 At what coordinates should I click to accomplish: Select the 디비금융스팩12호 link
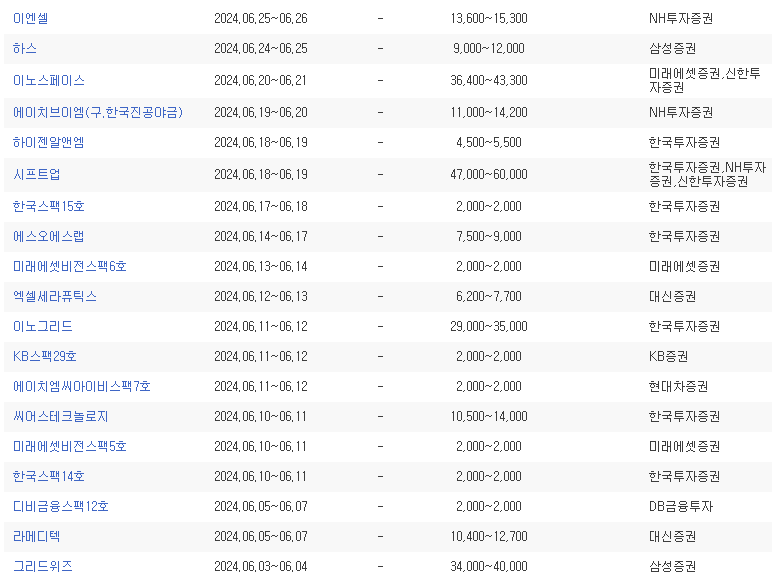[x=61, y=507]
